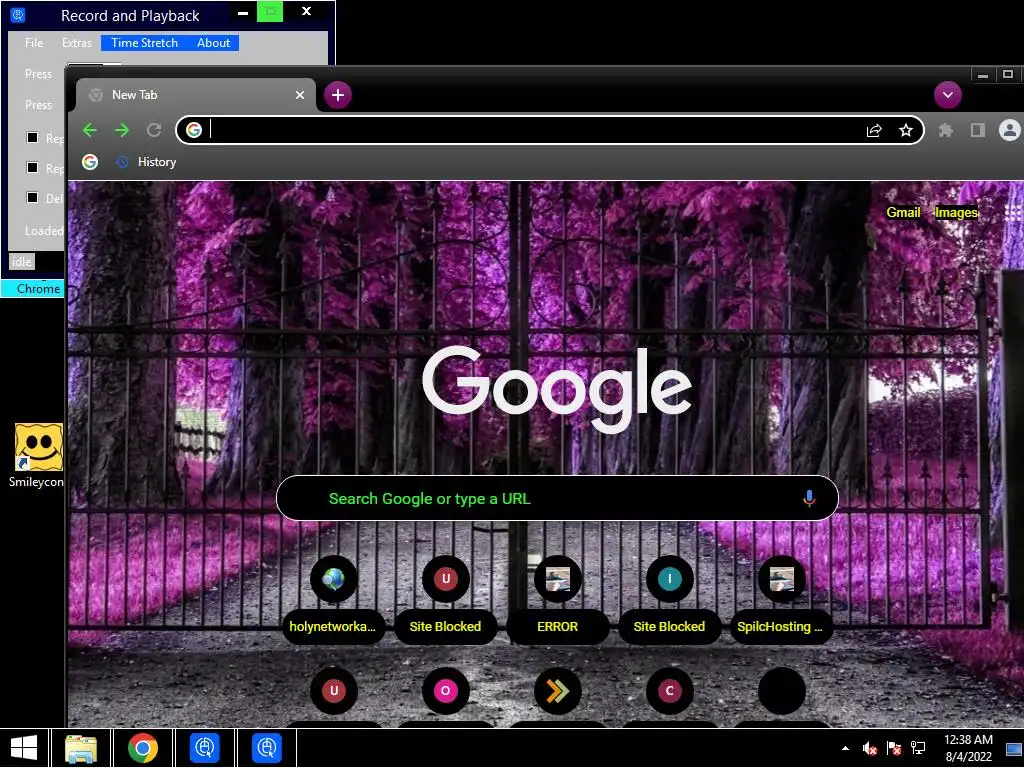Screen dimensions: 1024x768
Task: Open the Smileycon desktop shortcut
Action: click(37, 456)
